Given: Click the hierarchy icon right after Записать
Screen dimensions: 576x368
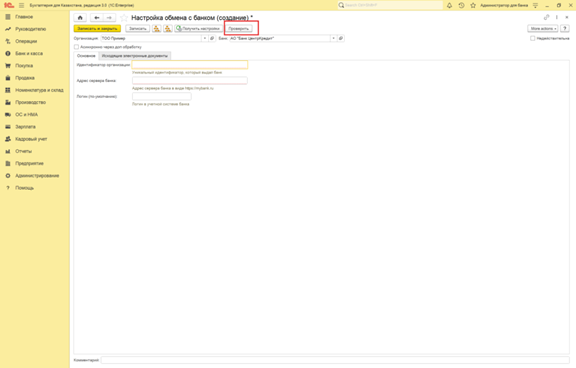Looking at the screenshot, I should pyautogui.click(x=156, y=29).
